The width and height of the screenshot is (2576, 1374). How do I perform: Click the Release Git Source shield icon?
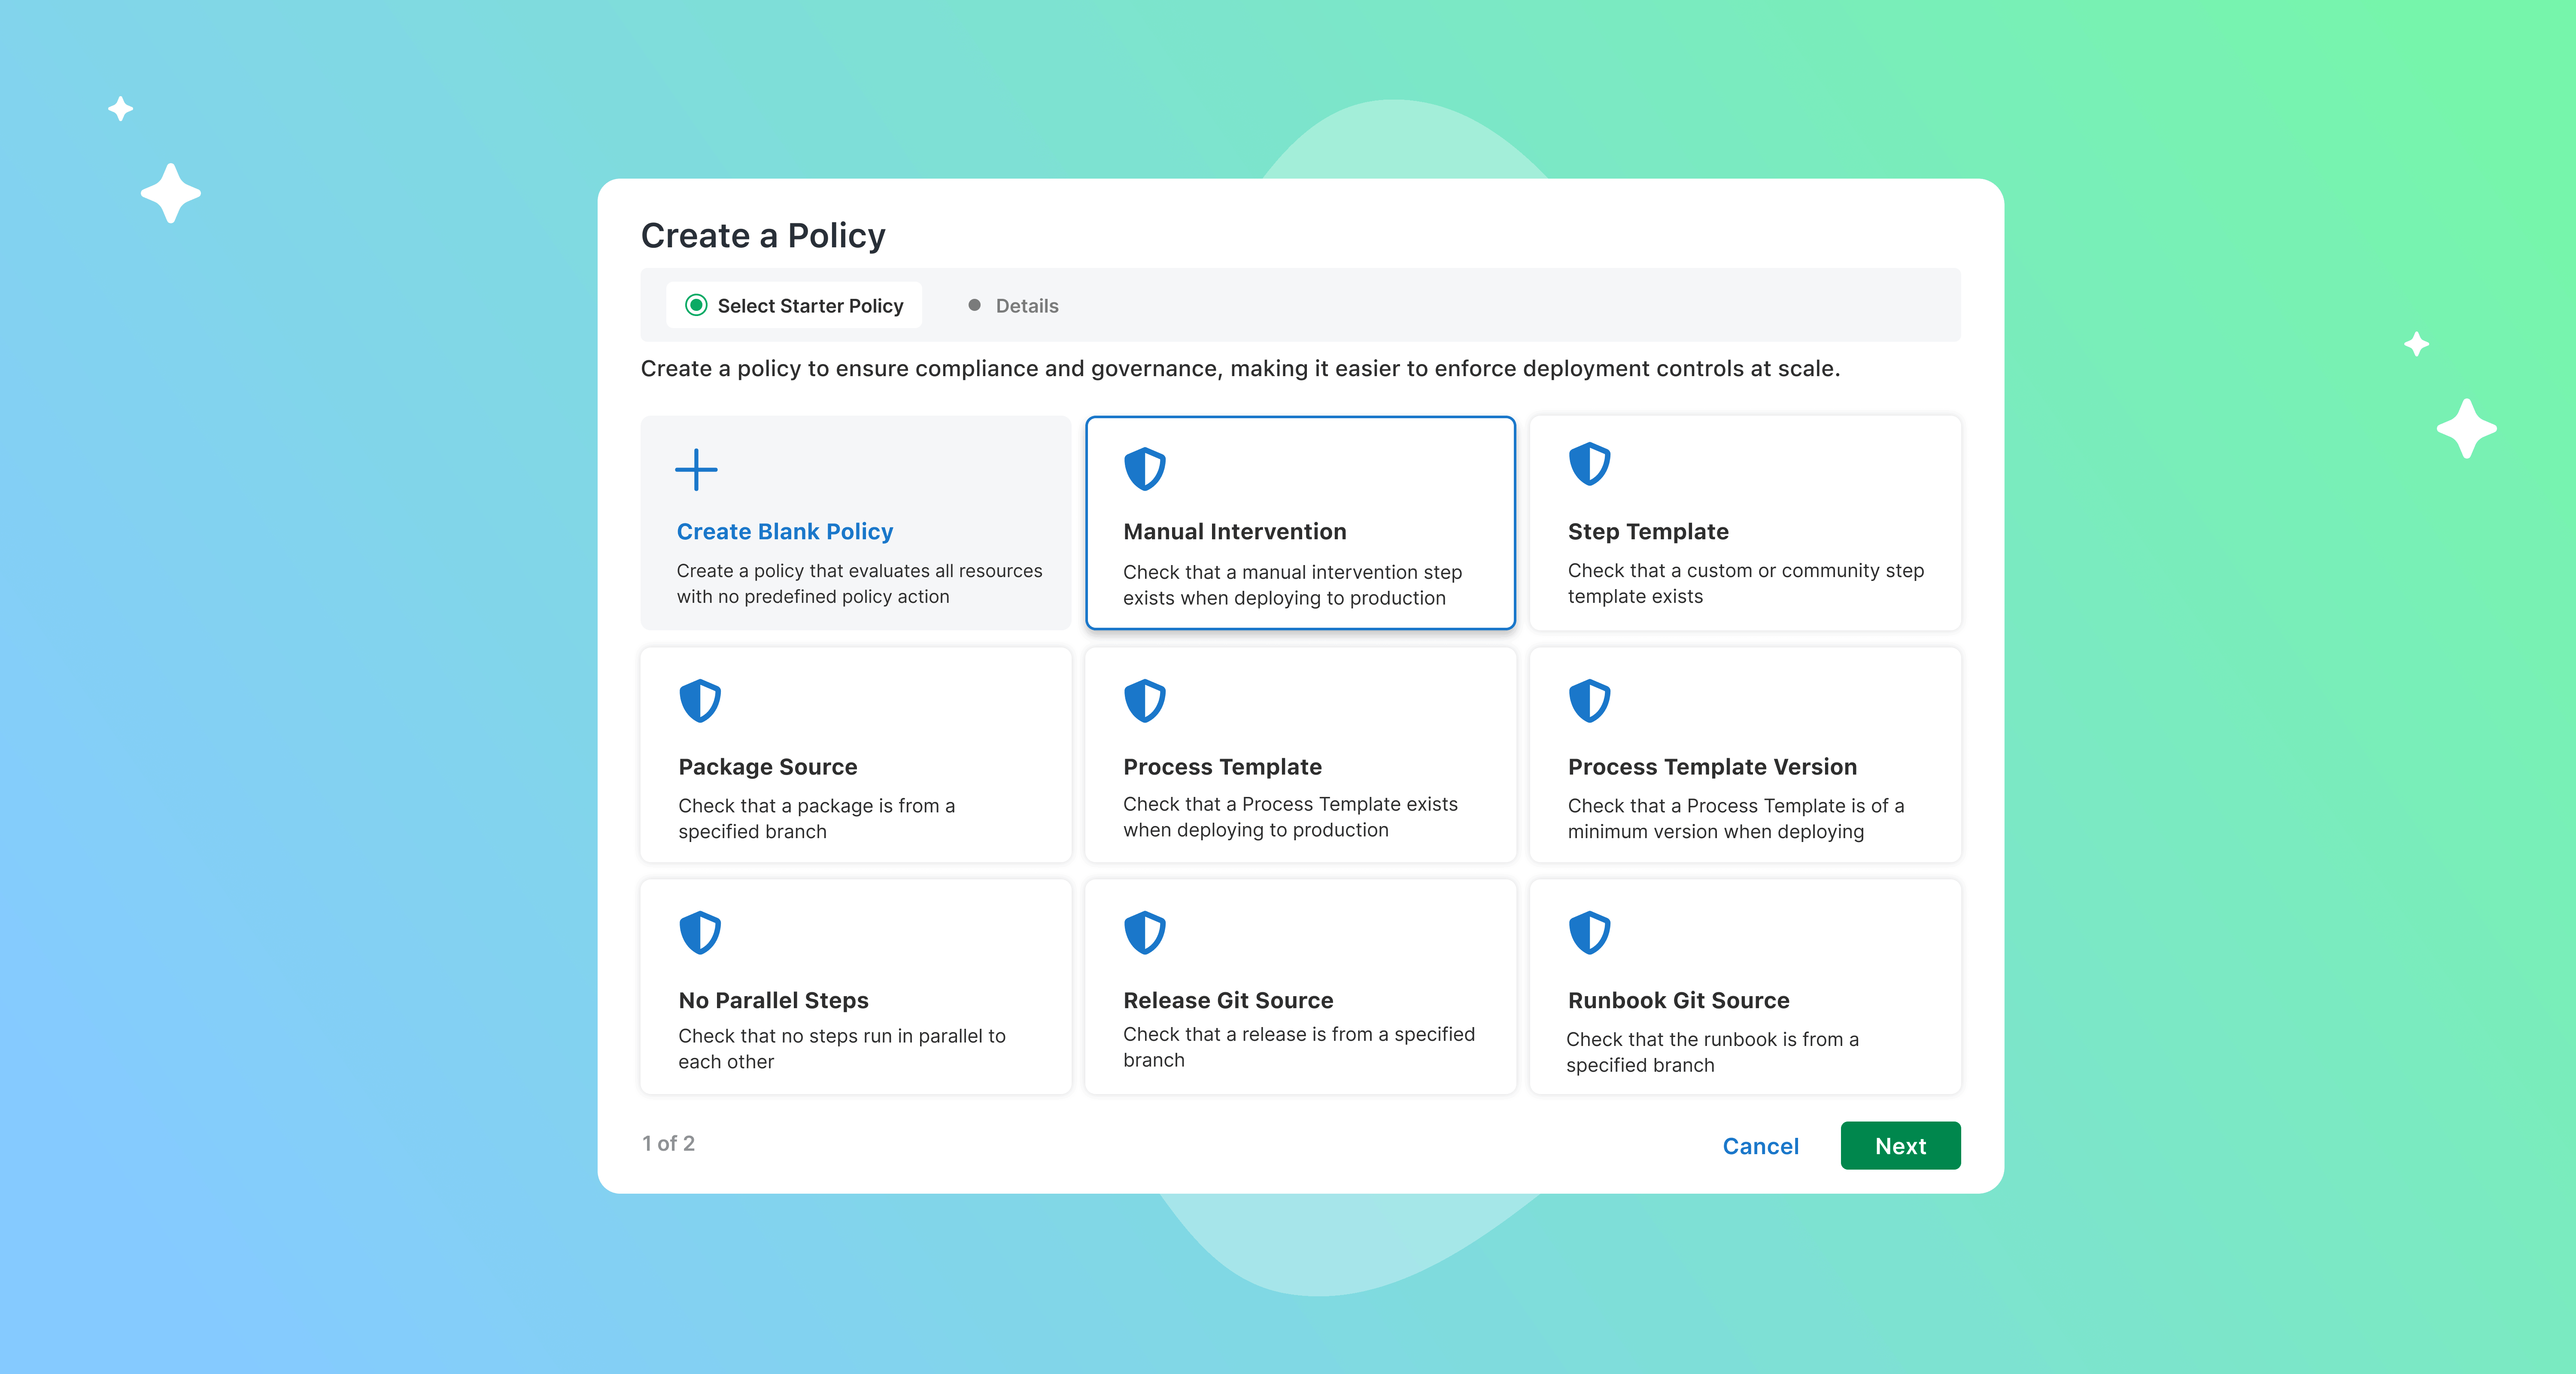click(1146, 932)
